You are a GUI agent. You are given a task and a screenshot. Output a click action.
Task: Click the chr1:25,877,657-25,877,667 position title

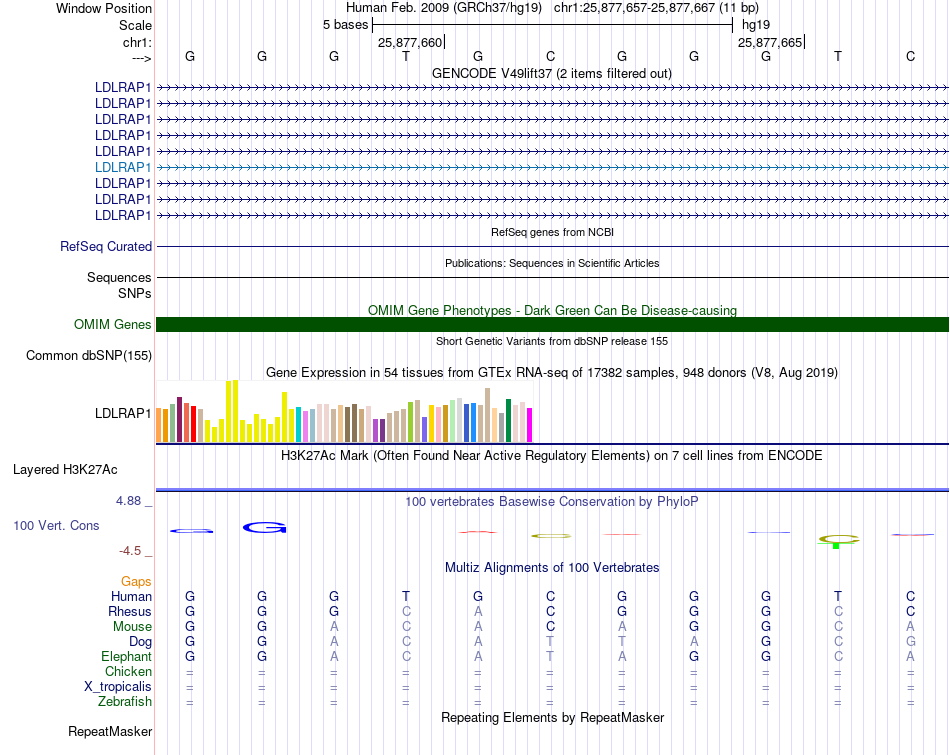coord(656,8)
